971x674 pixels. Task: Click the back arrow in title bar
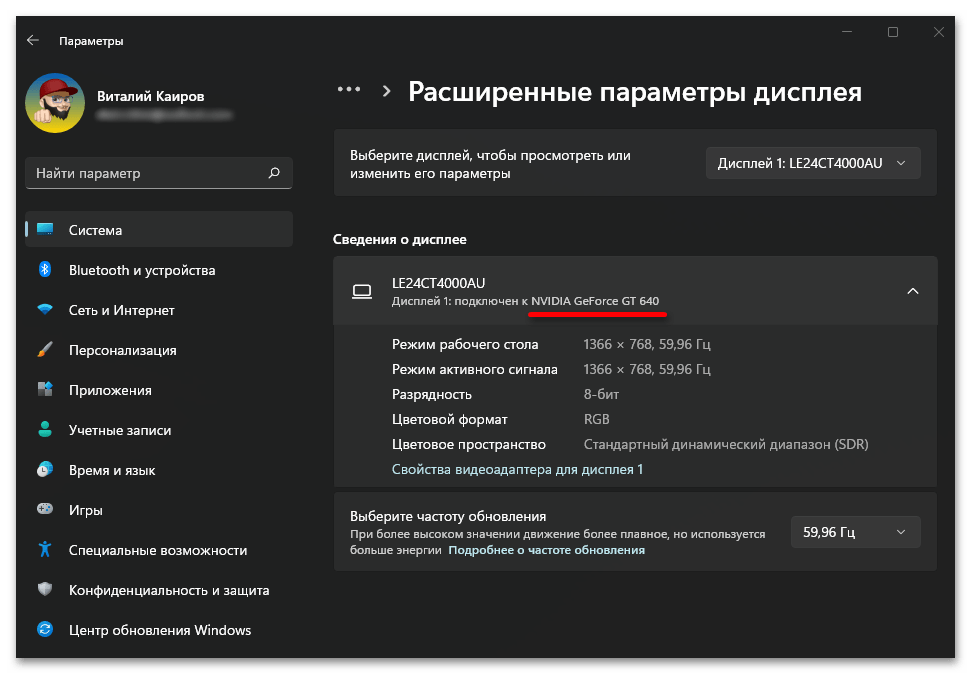33,40
